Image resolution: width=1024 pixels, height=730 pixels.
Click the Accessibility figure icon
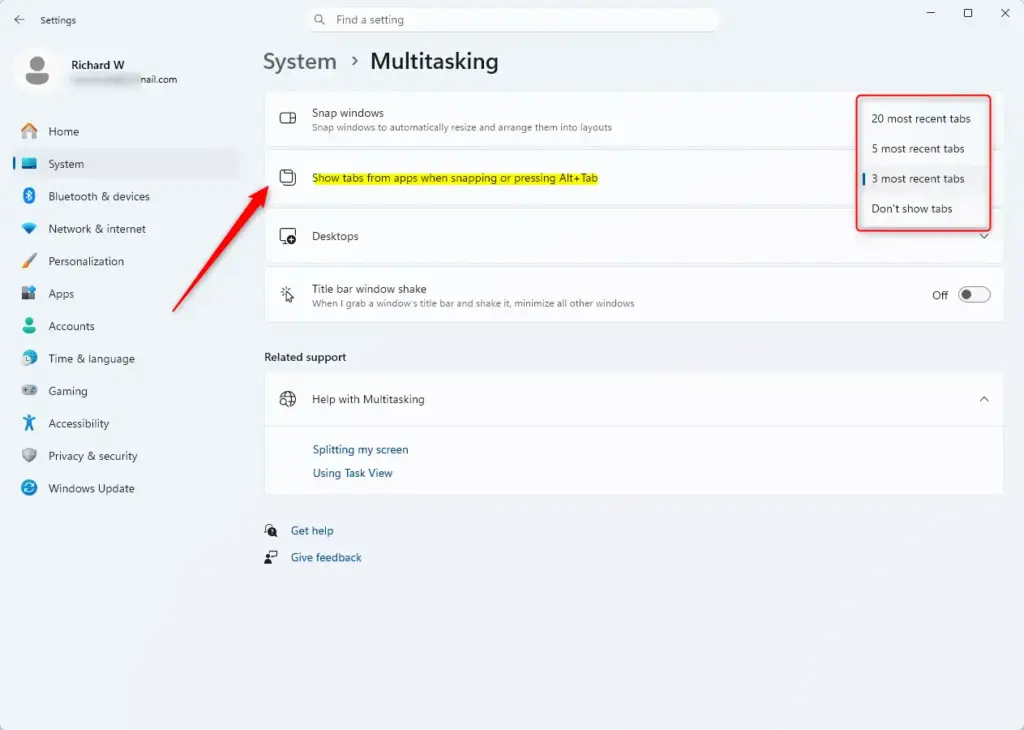29,422
